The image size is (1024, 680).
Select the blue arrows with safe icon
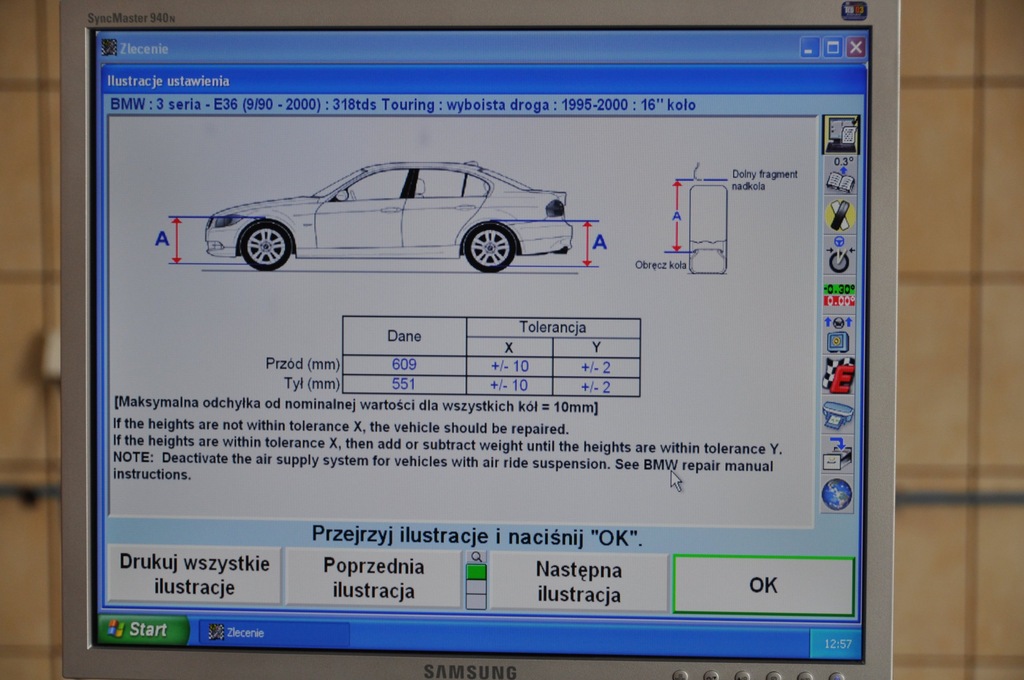coord(839,334)
